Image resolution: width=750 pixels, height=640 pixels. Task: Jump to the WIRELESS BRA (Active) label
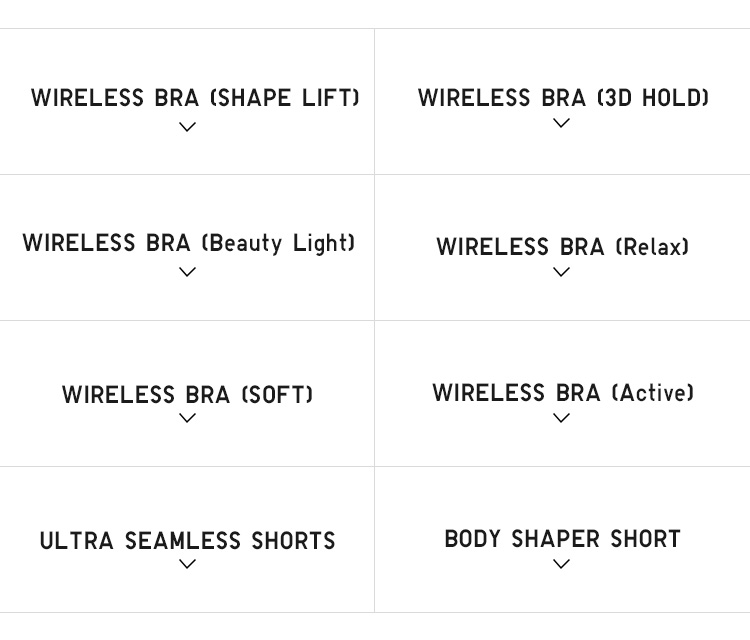562,393
